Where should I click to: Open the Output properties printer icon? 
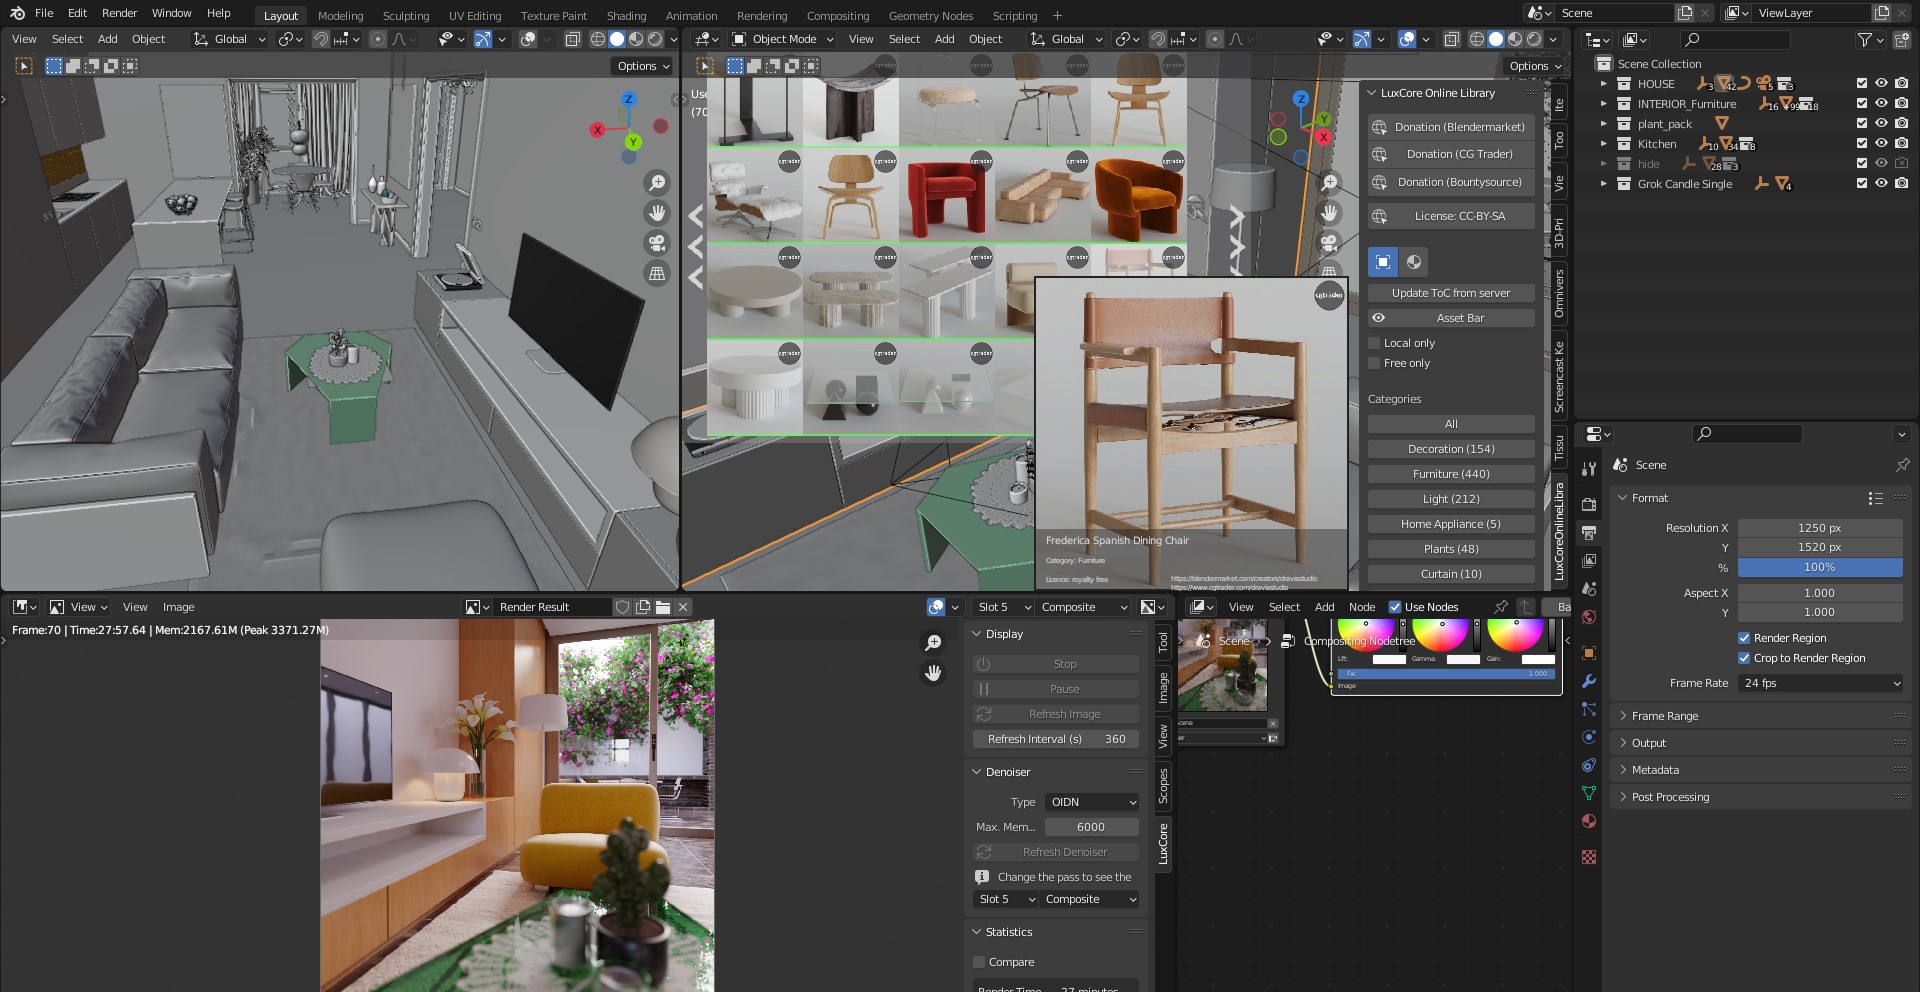1589,533
